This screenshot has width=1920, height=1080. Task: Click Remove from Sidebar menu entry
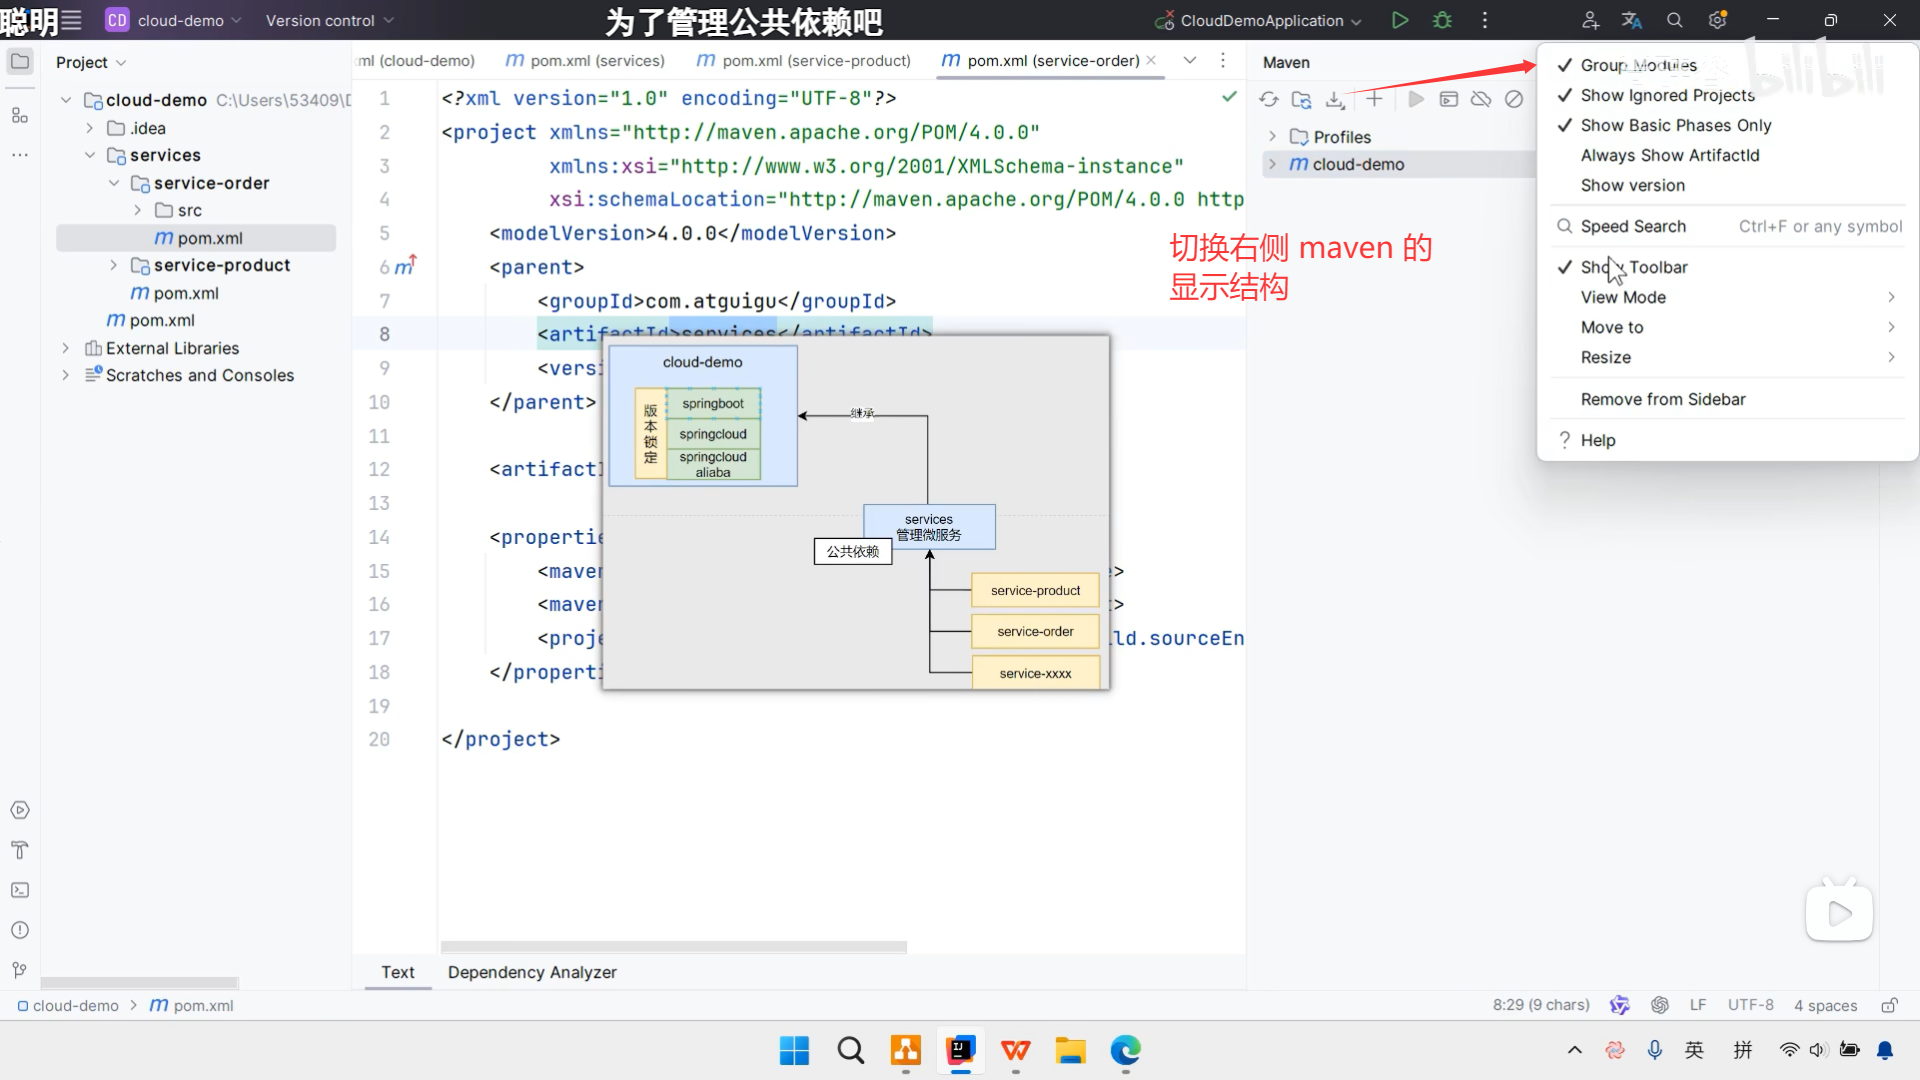click(x=1662, y=399)
